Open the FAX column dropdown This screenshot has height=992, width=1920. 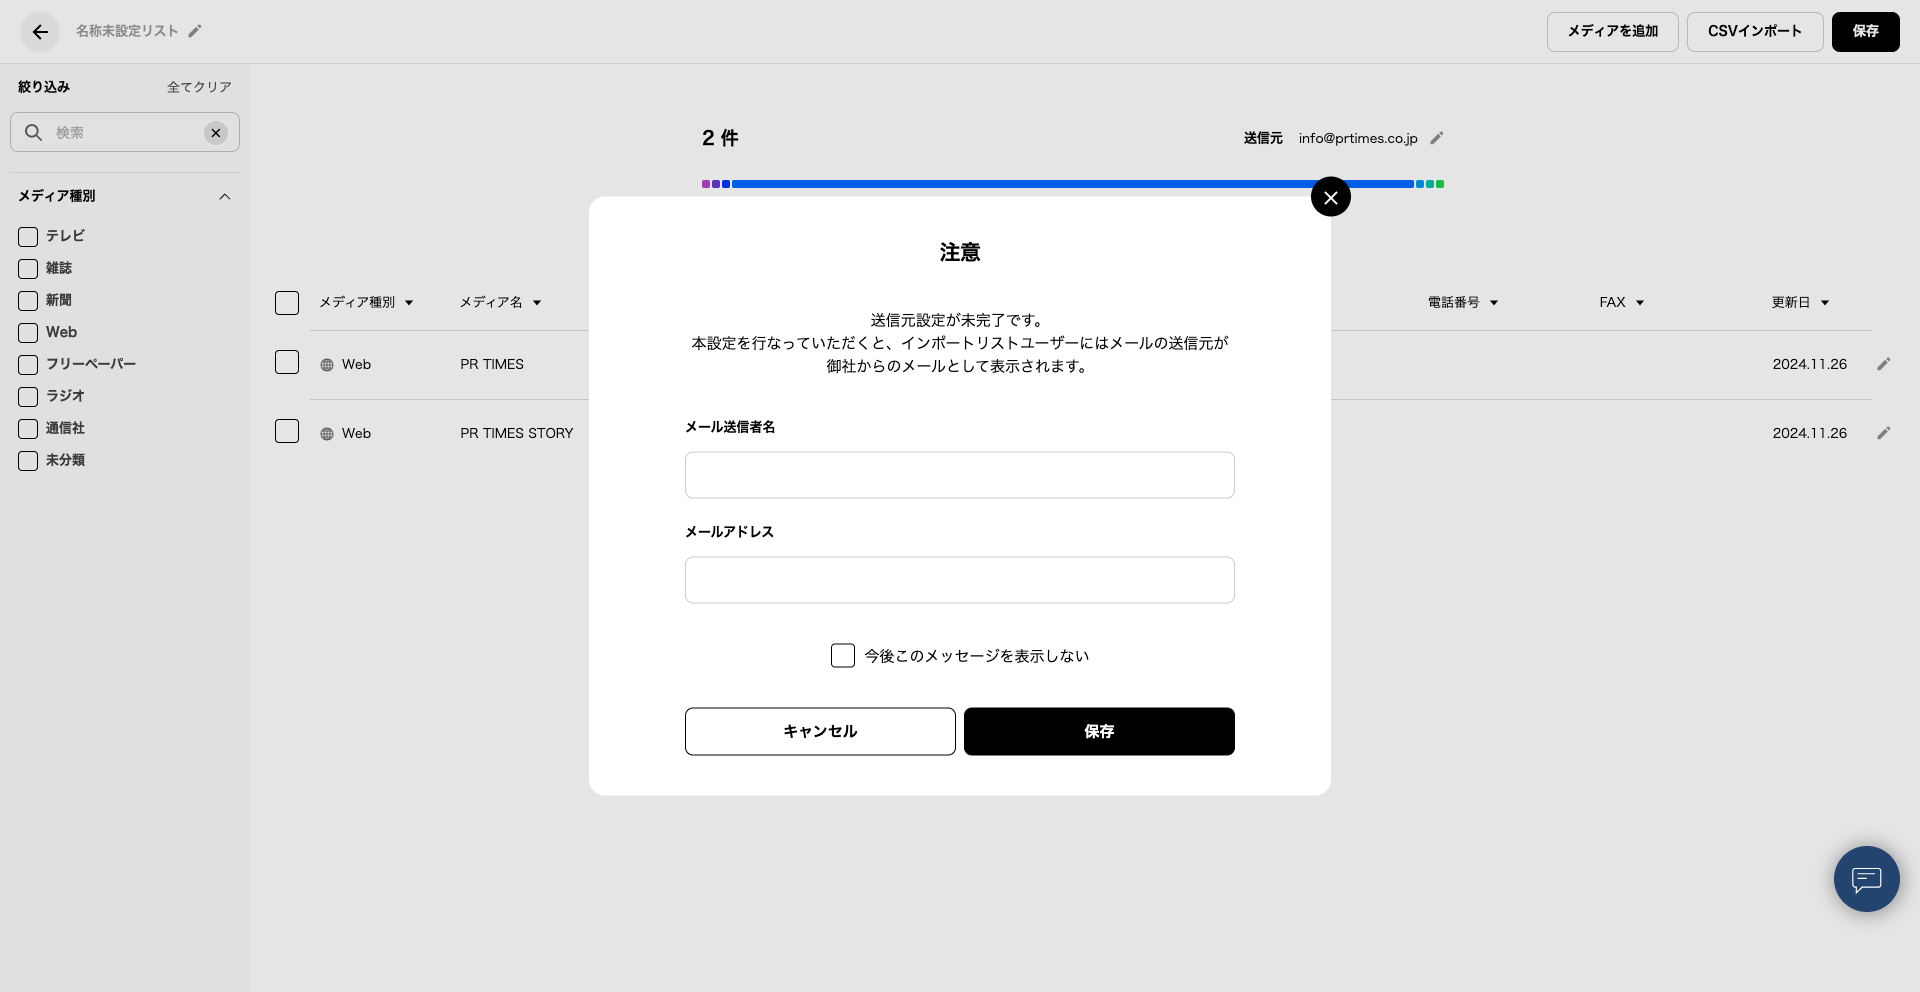(1640, 303)
